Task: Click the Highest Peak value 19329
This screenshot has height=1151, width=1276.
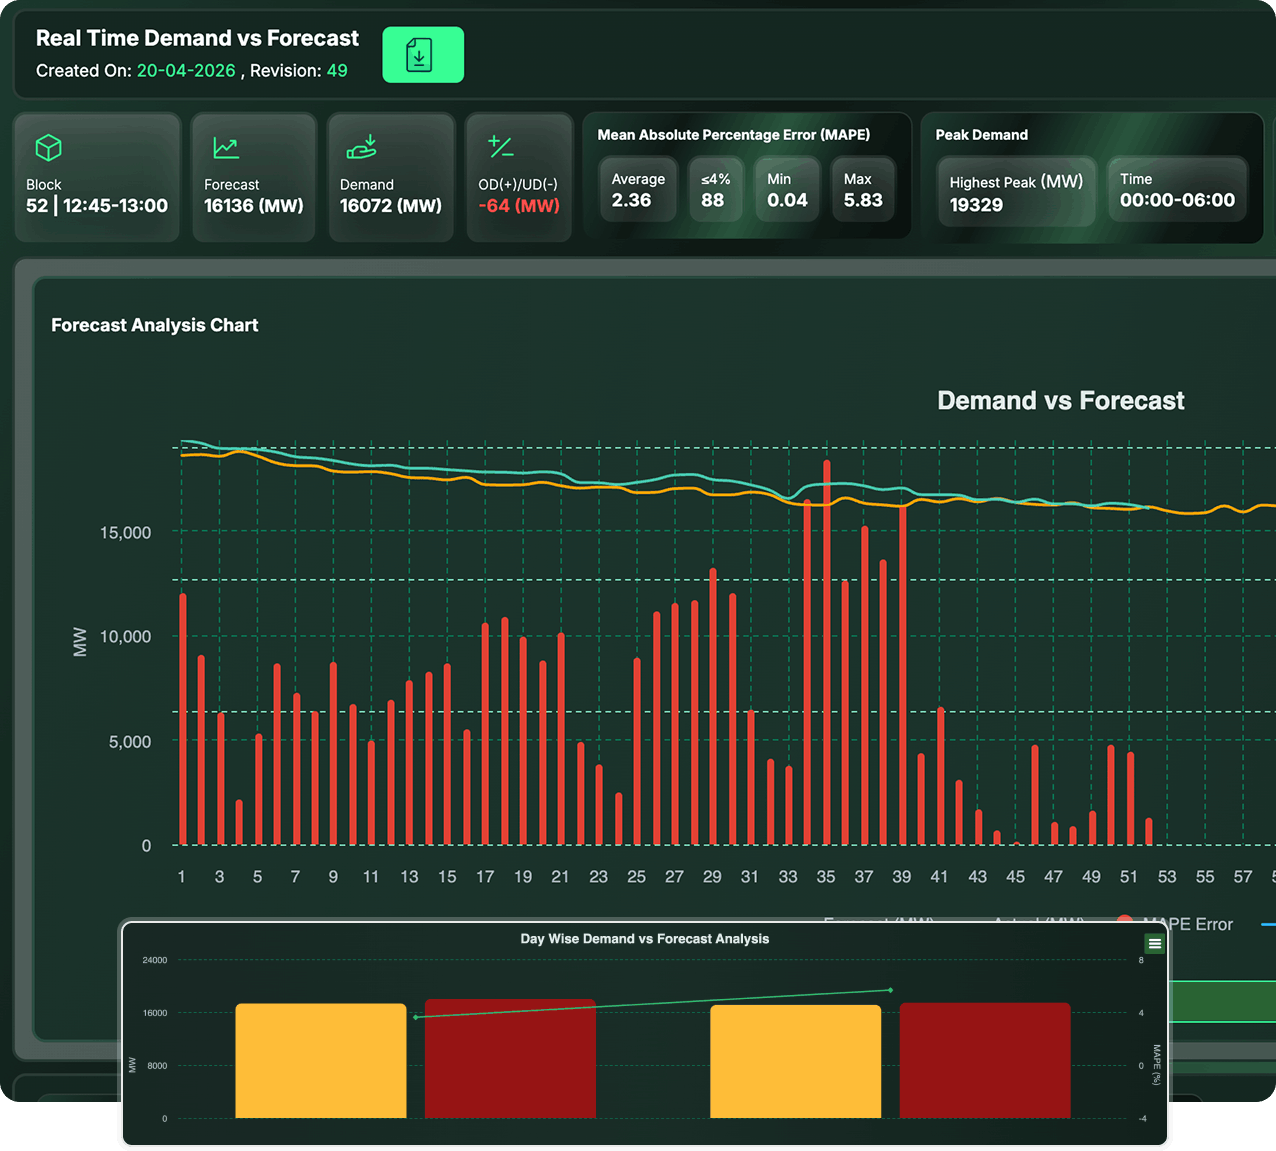Action: click(x=976, y=205)
